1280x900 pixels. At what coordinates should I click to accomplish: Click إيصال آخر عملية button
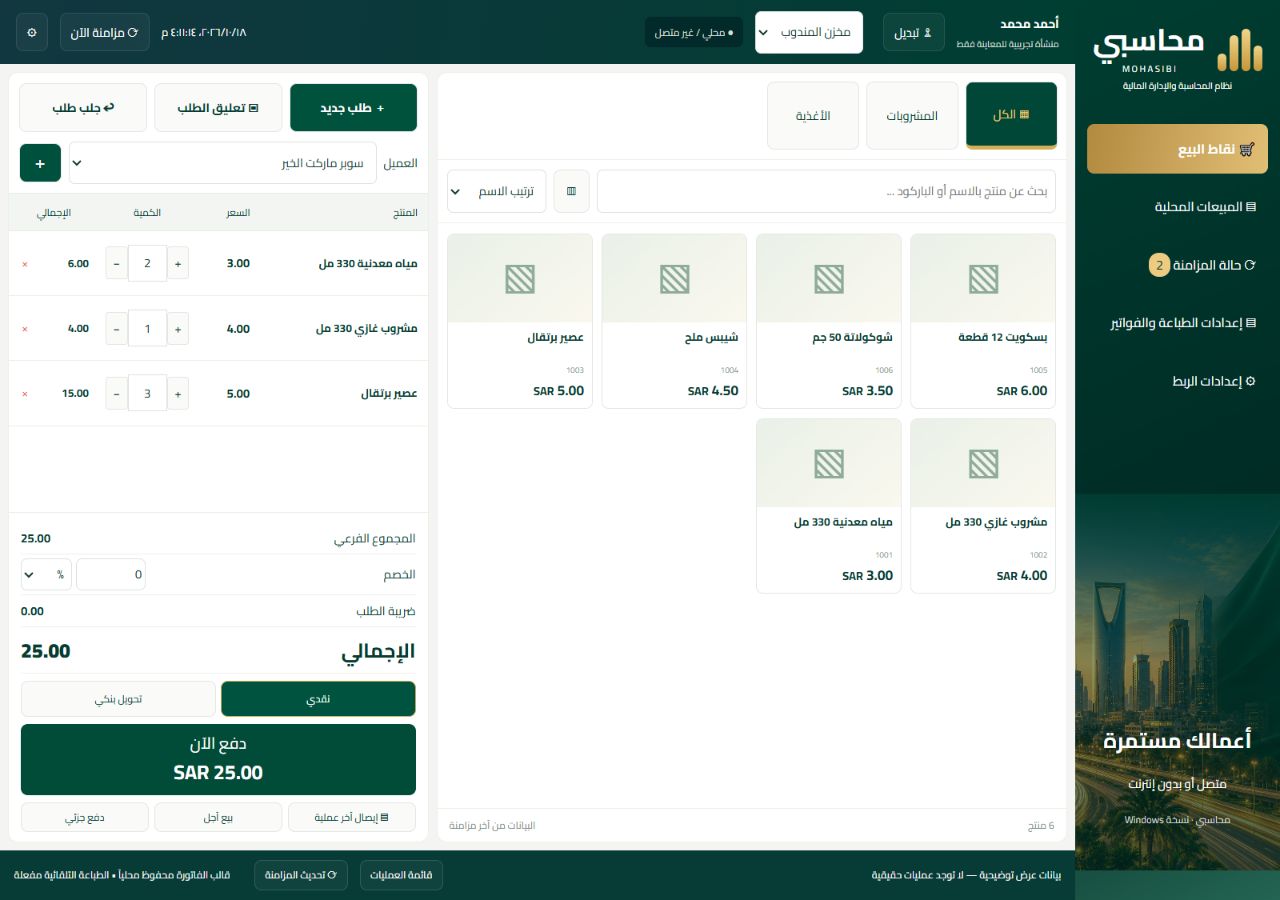coord(352,817)
